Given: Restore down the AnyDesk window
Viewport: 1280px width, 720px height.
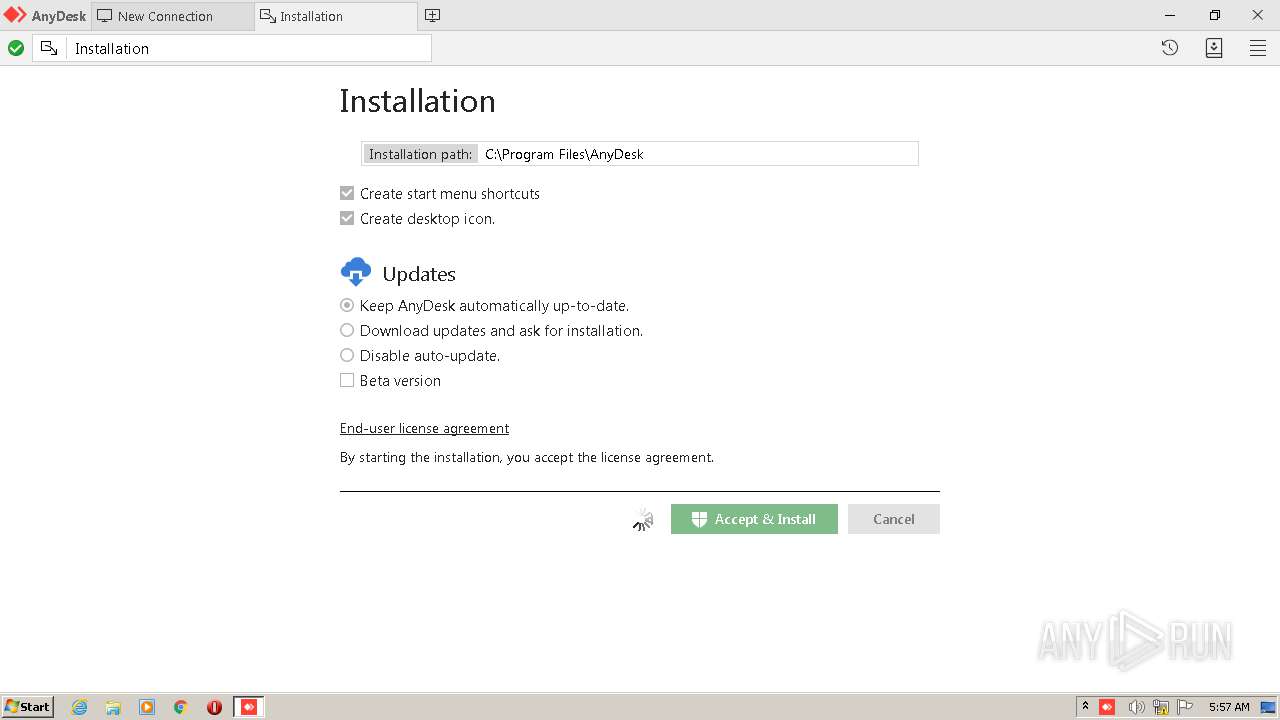Looking at the screenshot, I should tap(1214, 15).
